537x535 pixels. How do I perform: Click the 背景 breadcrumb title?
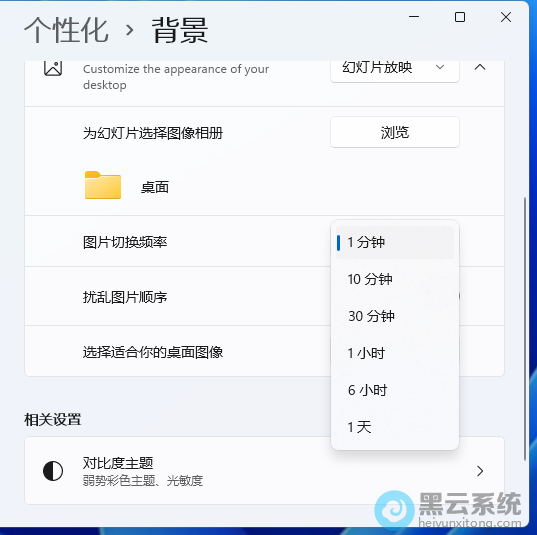(180, 30)
